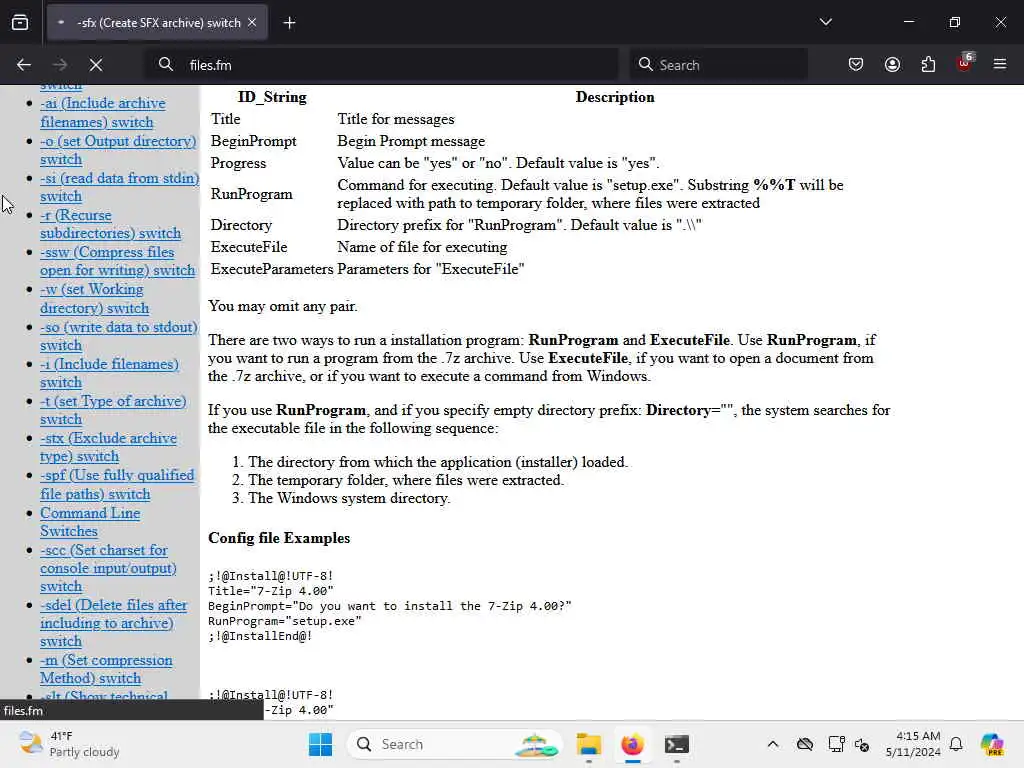
Task: Click the muted volume tray icon
Action: tap(862, 744)
